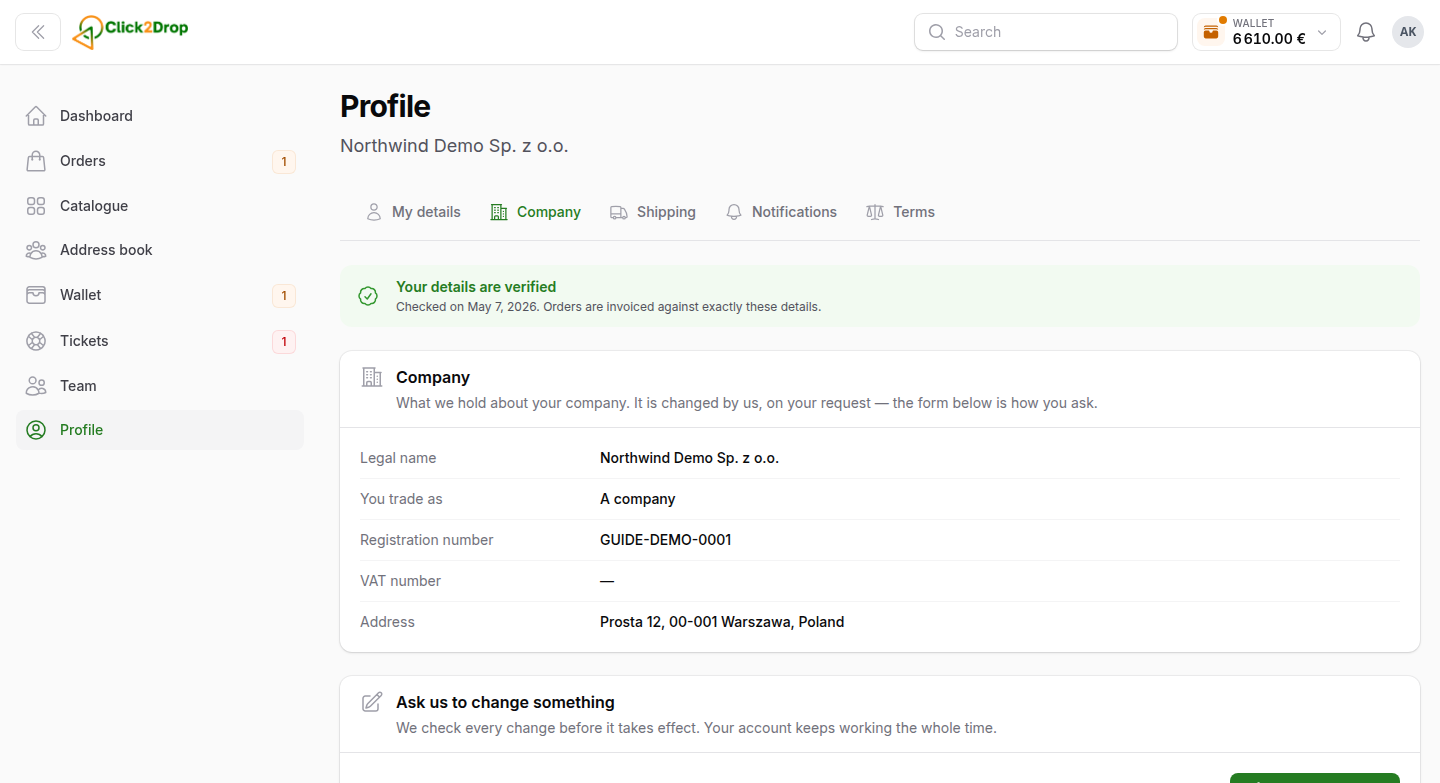Click the Ask us to change something heading
This screenshot has width=1440, height=783.
click(505, 702)
